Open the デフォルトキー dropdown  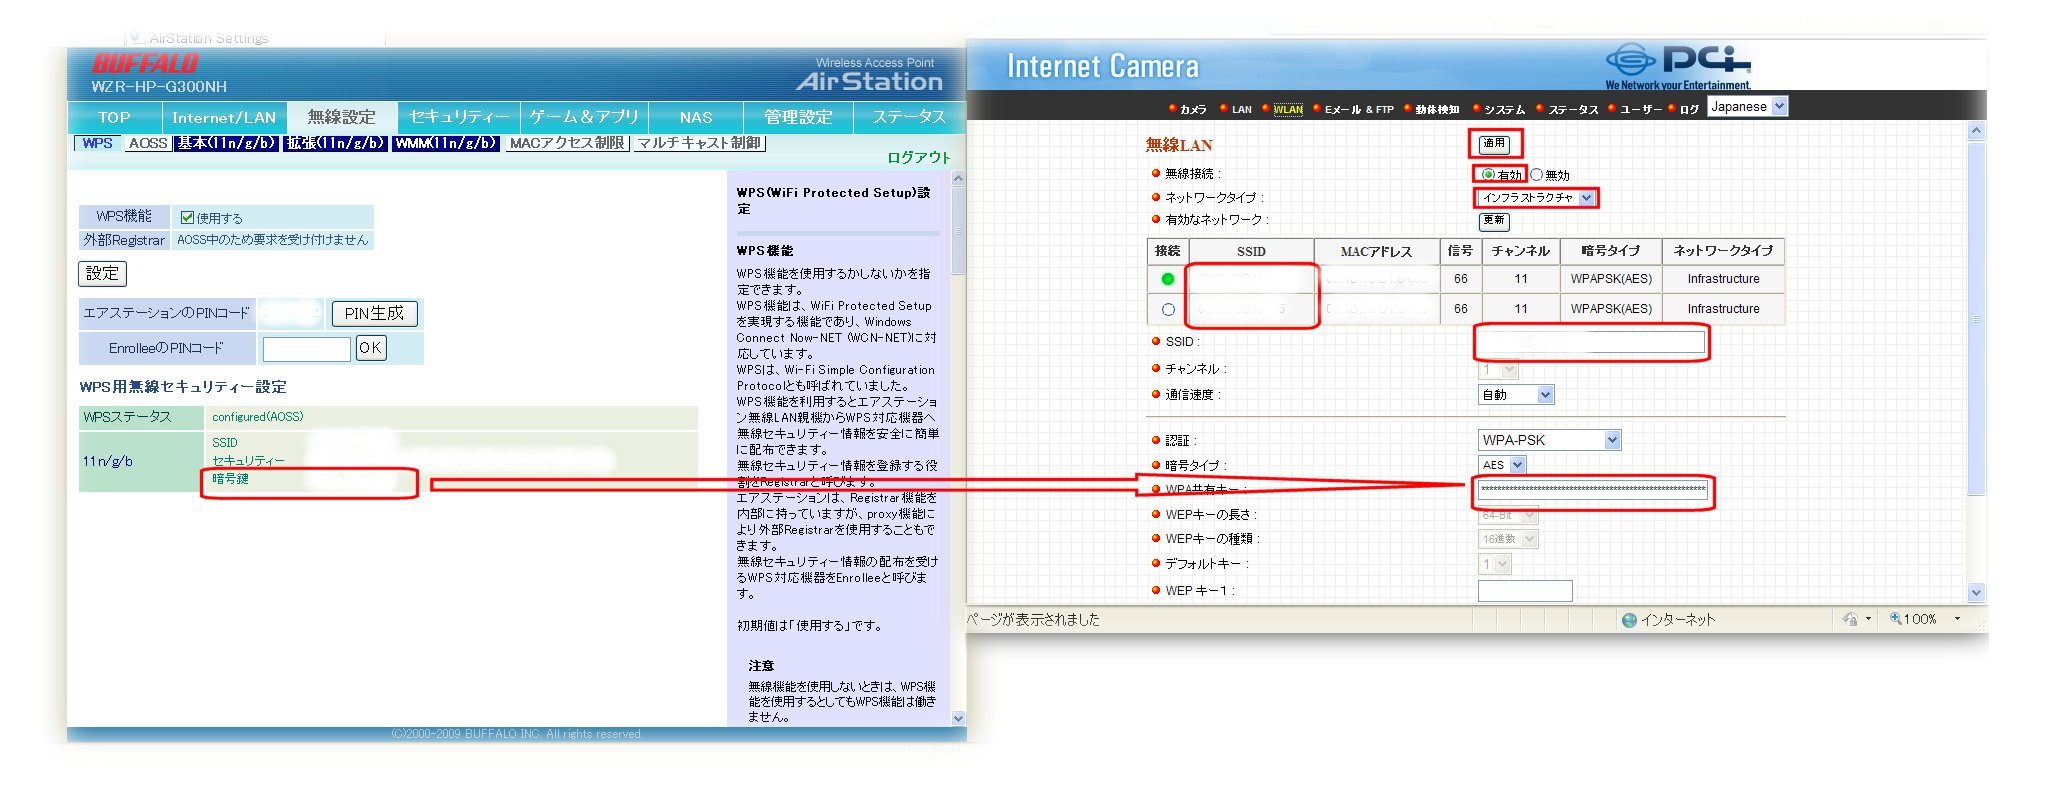(1495, 564)
